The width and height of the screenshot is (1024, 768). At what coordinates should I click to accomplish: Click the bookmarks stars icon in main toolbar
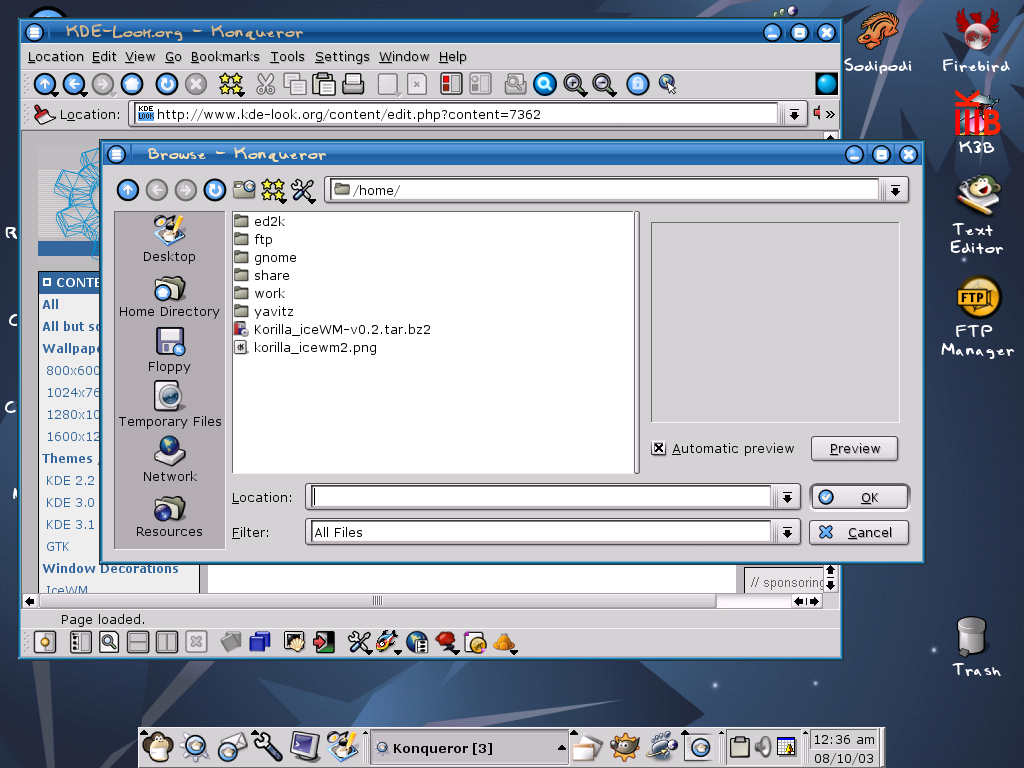click(231, 84)
